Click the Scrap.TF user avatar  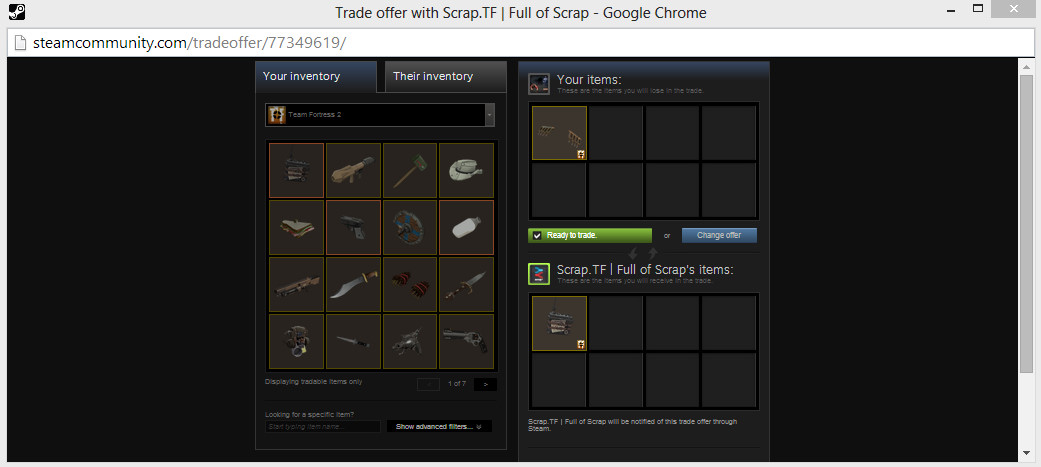[x=538, y=274]
